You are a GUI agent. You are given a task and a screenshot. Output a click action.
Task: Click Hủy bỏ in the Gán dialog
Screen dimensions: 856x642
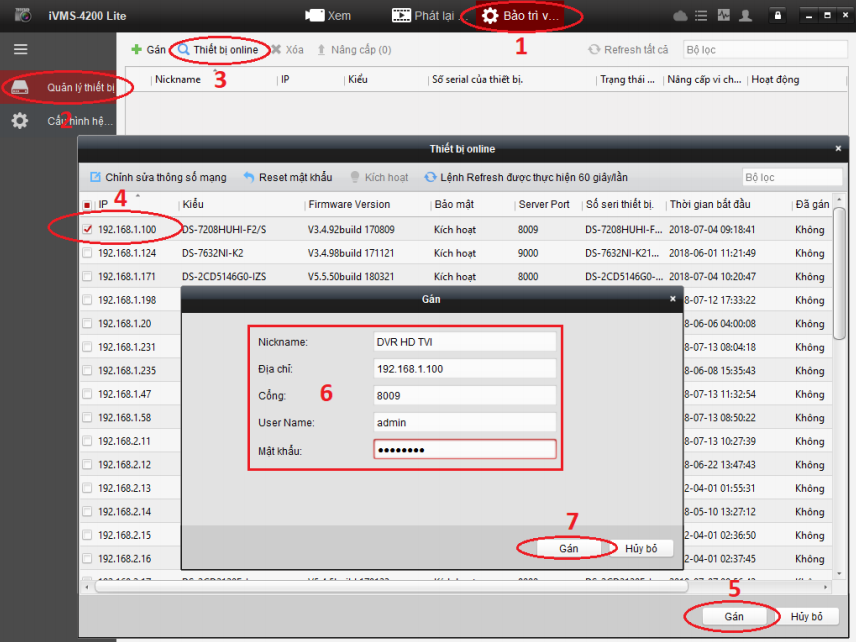click(x=641, y=548)
